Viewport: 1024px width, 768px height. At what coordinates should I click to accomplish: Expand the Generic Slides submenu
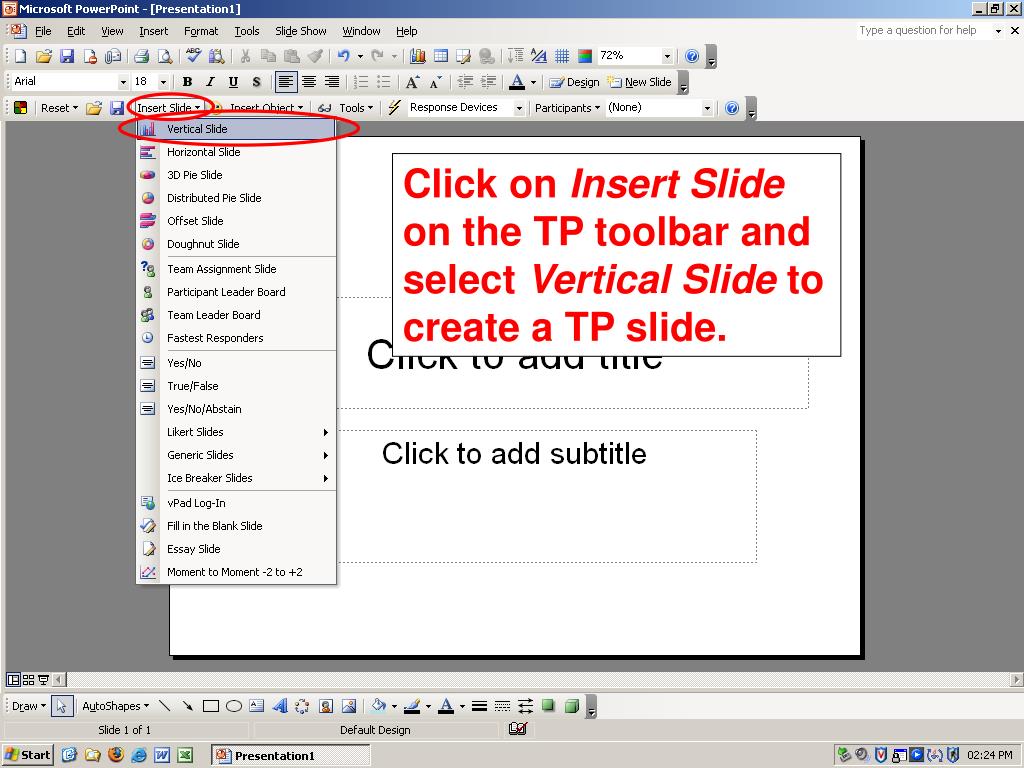point(236,455)
